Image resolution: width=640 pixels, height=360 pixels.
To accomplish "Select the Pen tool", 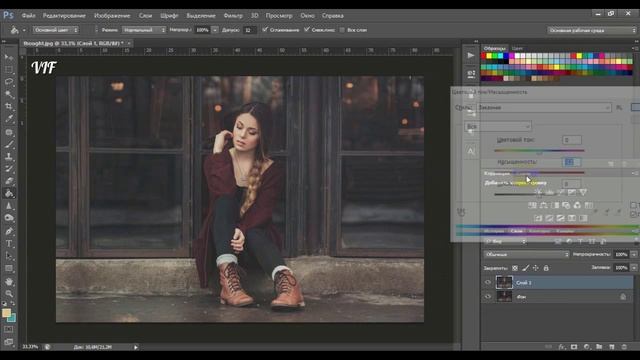I will pos(9,231).
